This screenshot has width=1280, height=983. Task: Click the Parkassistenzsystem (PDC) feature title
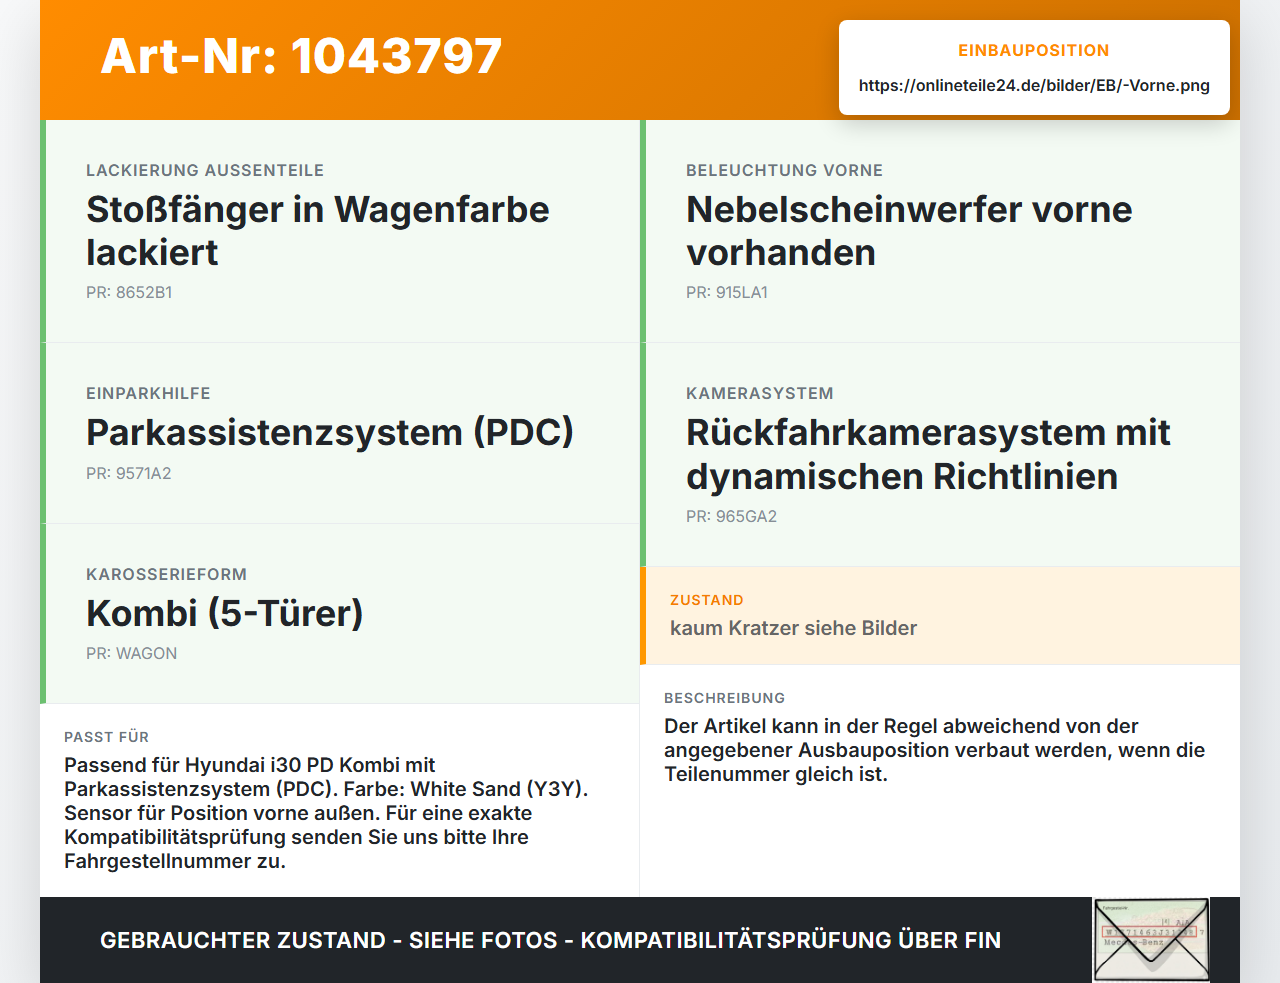pyautogui.click(x=330, y=432)
